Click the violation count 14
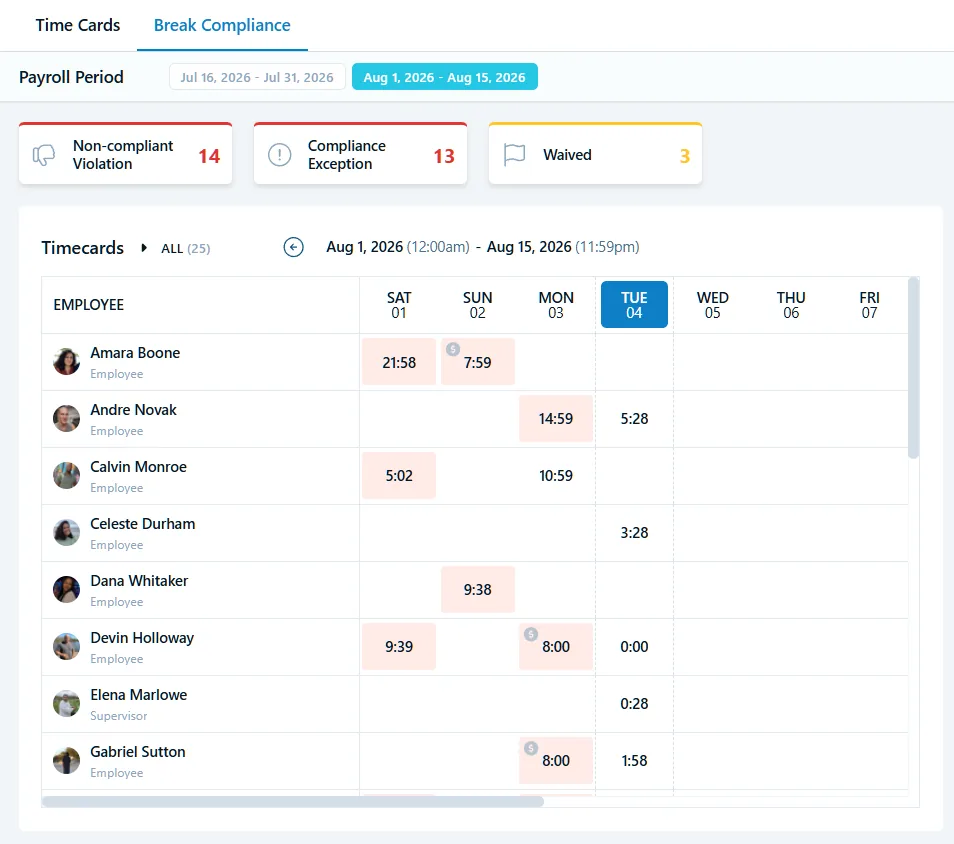The width and height of the screenshot is (954, 844). coord(209,156)
